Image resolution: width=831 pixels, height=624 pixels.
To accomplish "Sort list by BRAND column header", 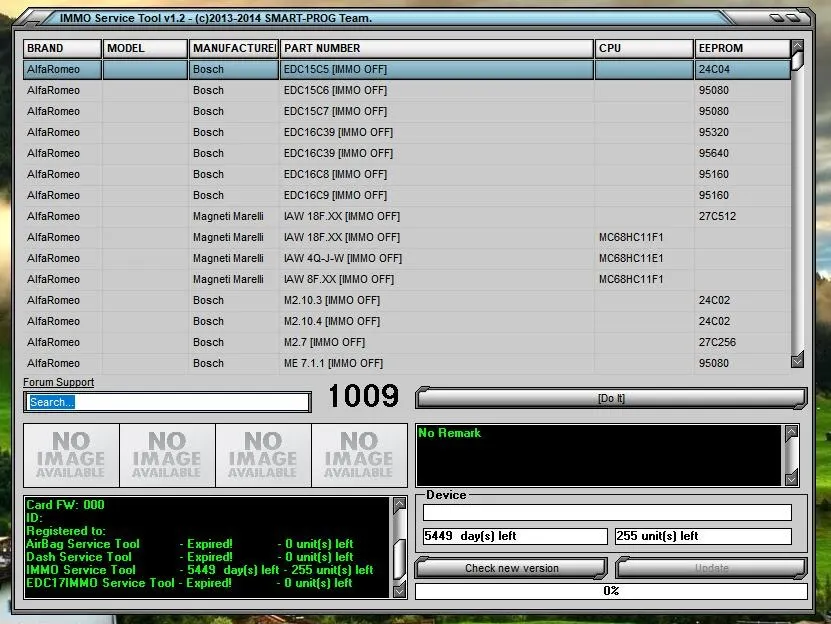I will [62, 48].
